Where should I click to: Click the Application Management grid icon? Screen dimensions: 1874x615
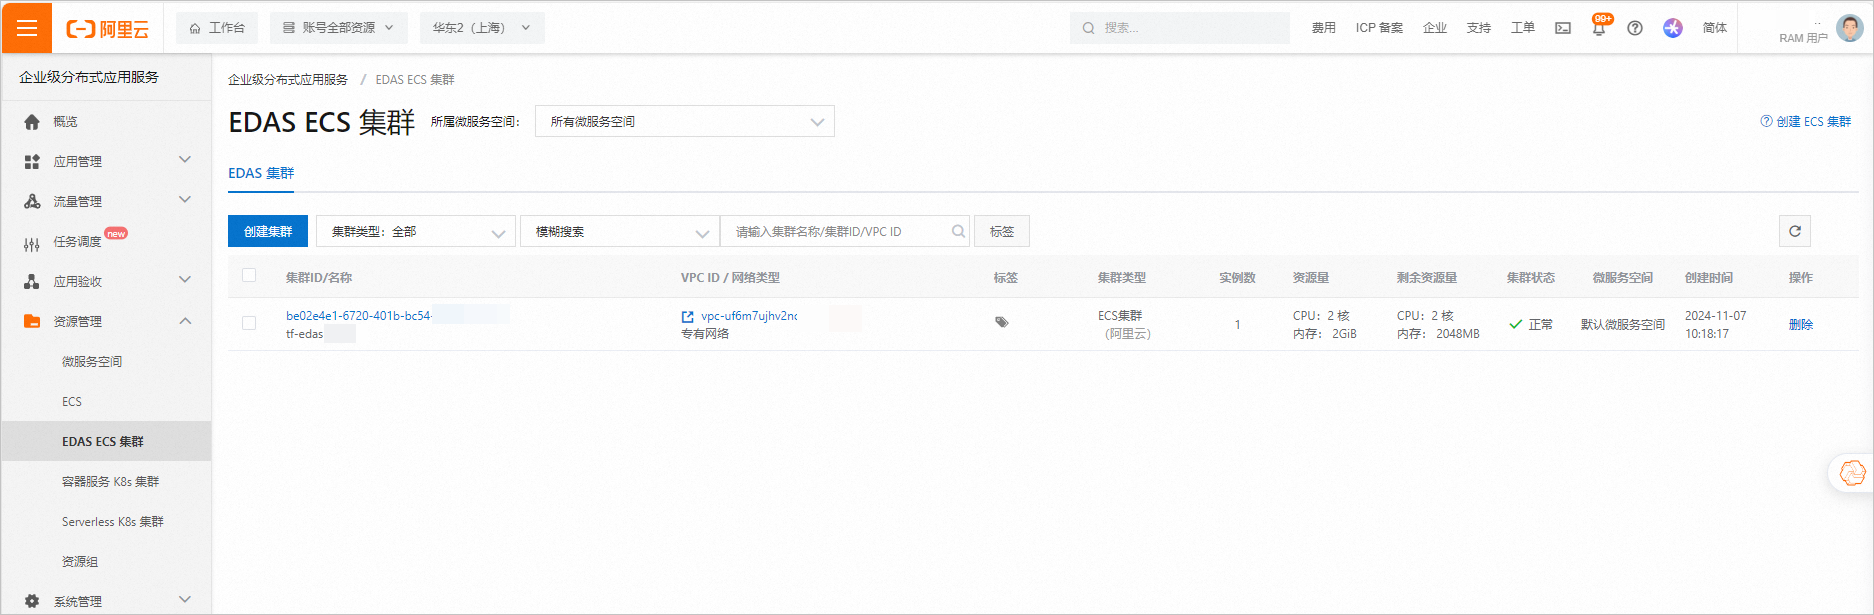pos(32,161)
